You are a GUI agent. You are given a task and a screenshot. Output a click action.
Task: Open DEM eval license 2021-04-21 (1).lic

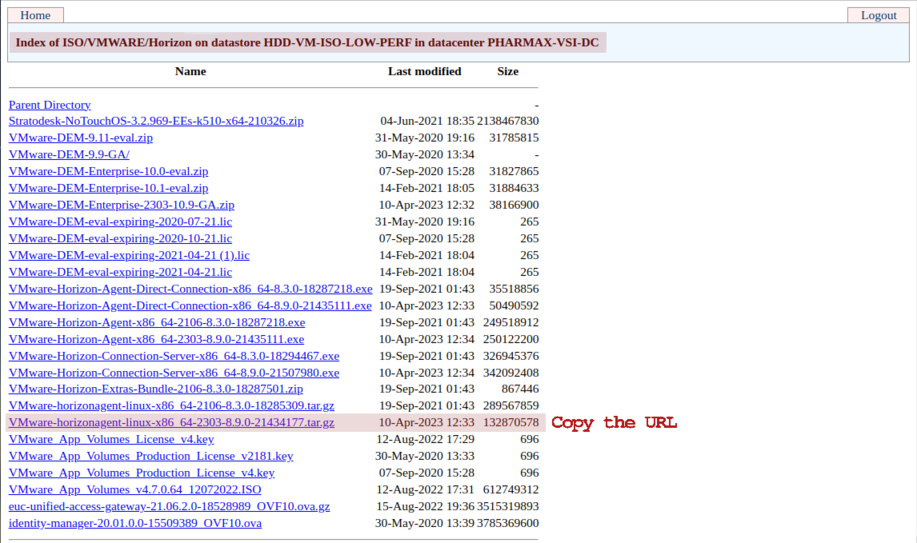pos(129,256)
